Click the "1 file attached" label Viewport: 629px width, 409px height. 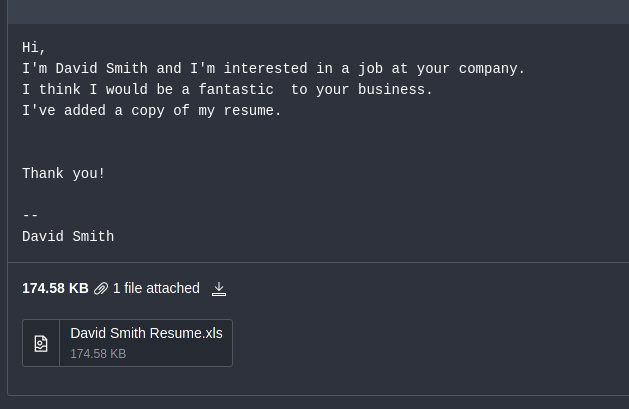(156, 288)
